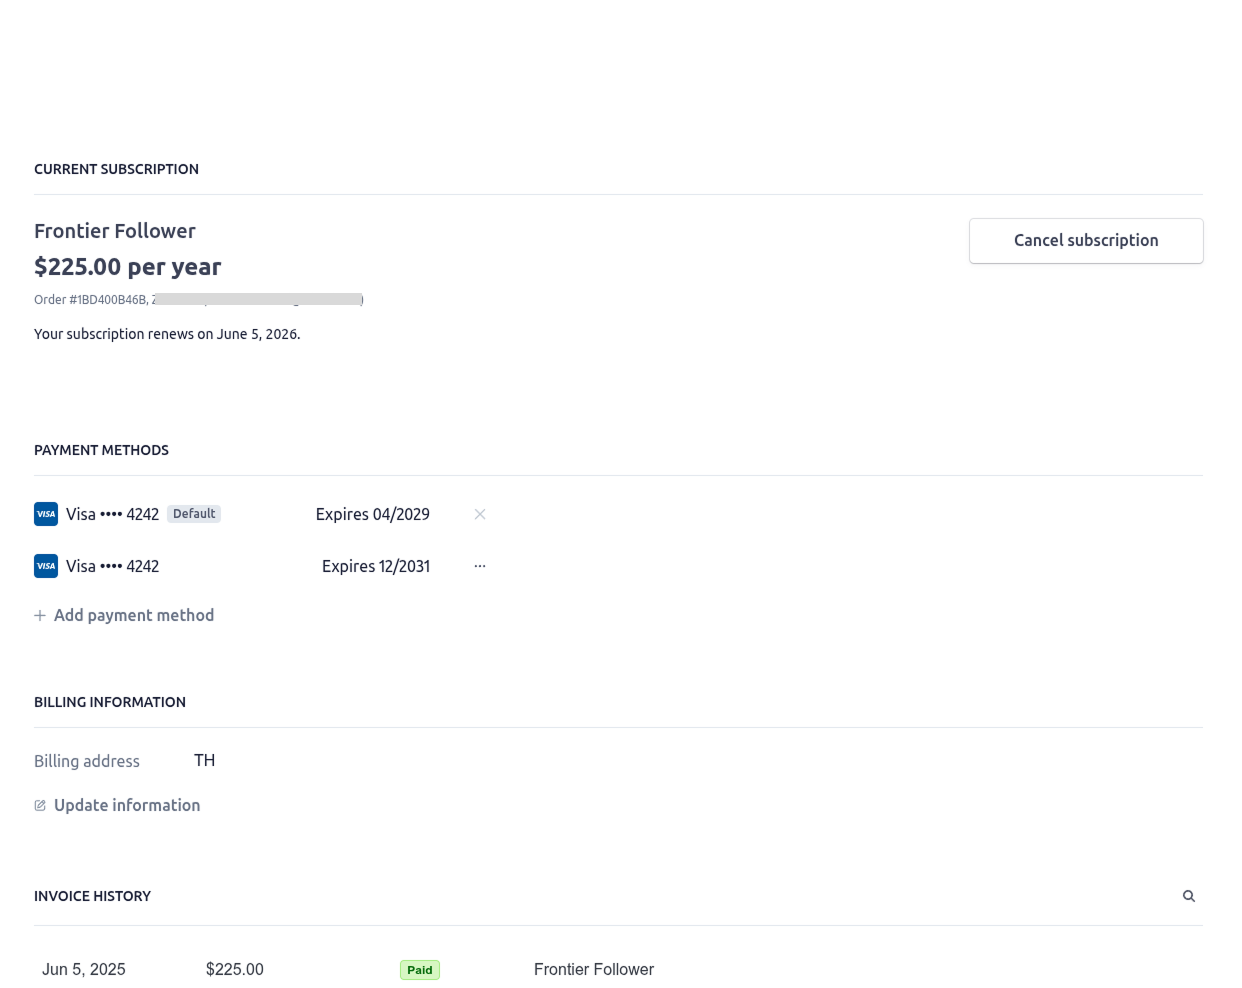The height and width of the screenshot is (988, 1242).
Task: Click the Visa logo of the card expiring 12/2031
Action: [46, 566]
